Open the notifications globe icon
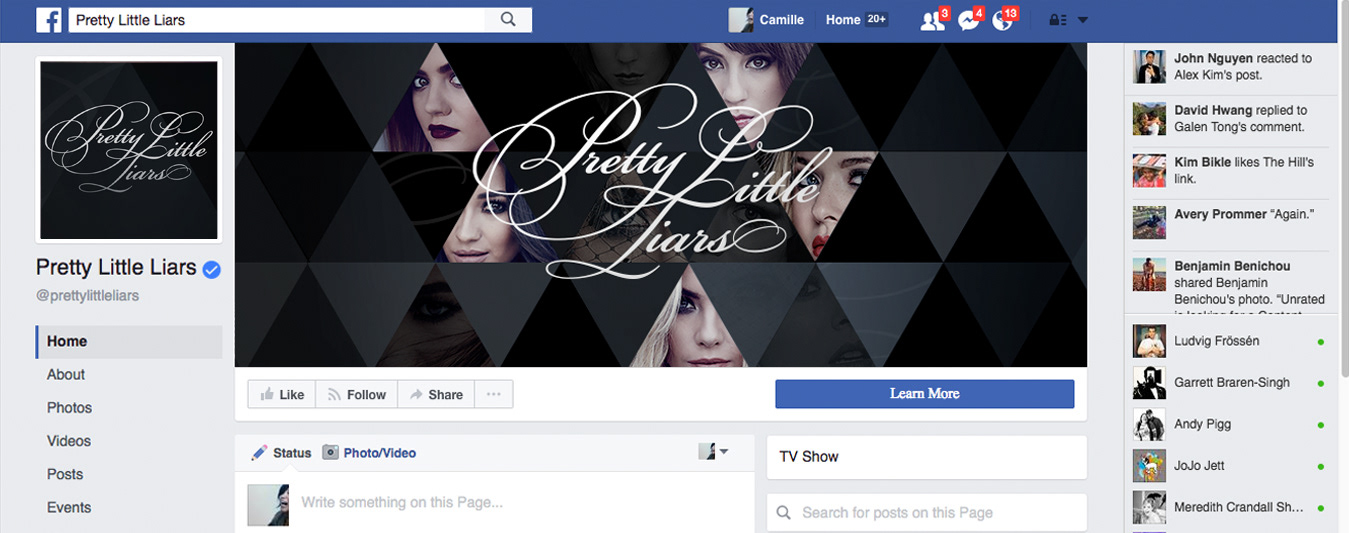 1003,20
